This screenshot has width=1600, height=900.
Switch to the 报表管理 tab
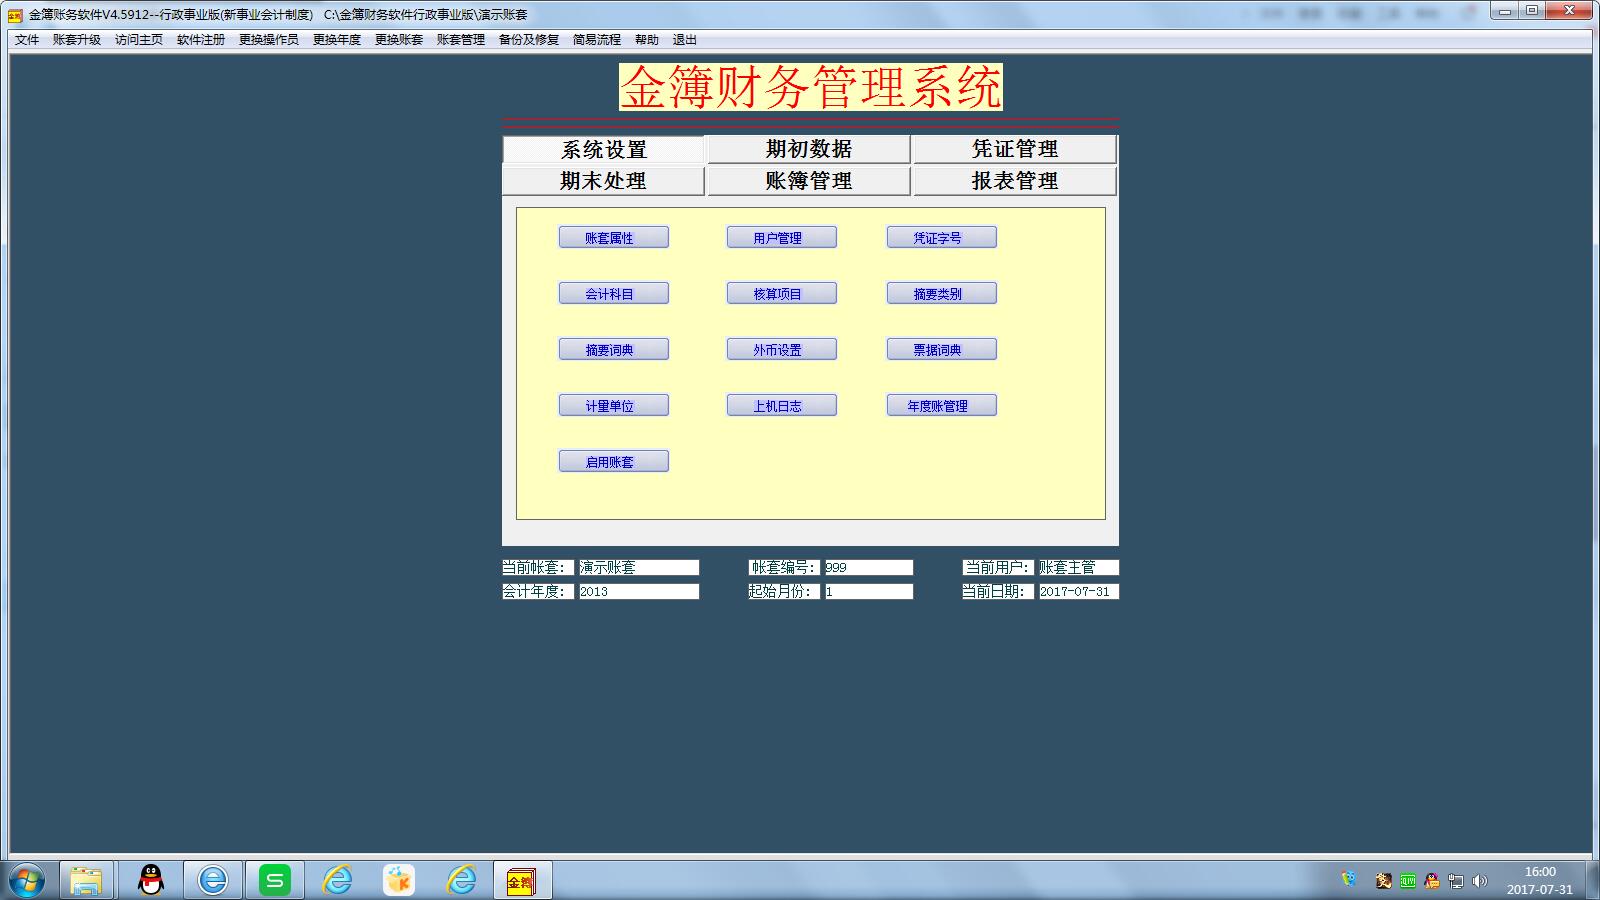[x=1013, y=181]
